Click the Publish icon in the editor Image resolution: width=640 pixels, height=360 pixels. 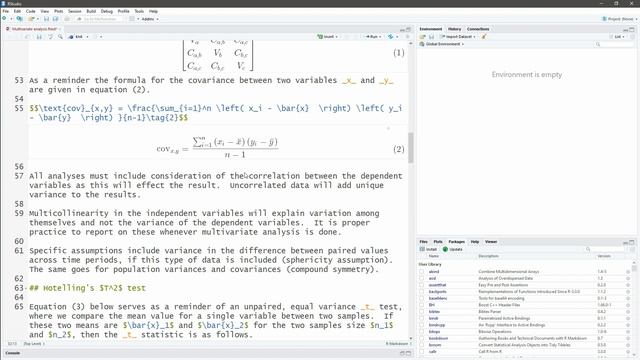click(391, 37)
